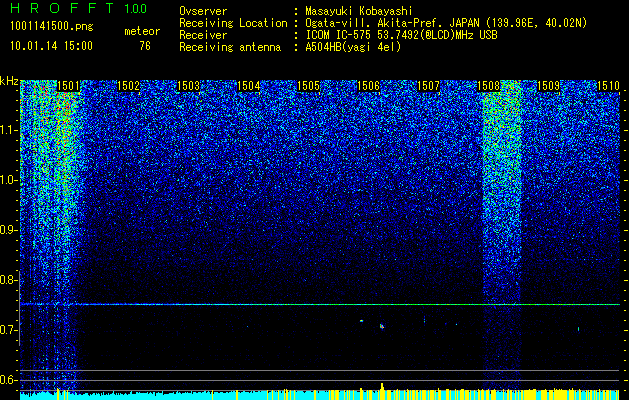Select the A504HB(yagi 4el) antenna text
The height and width of the screenshot is (400, 629).
click(353, 47)
